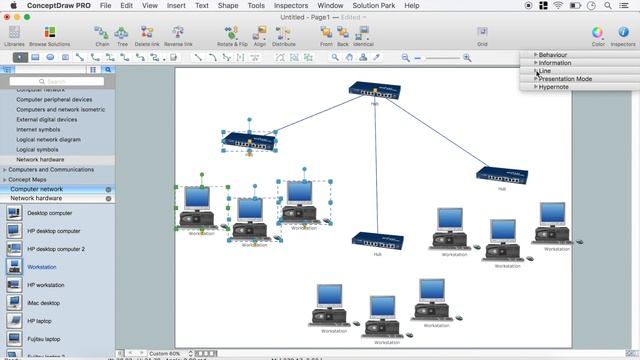Select Desktop computer library shape
This screenshot has width=640, height=360.
pos(39,213)
